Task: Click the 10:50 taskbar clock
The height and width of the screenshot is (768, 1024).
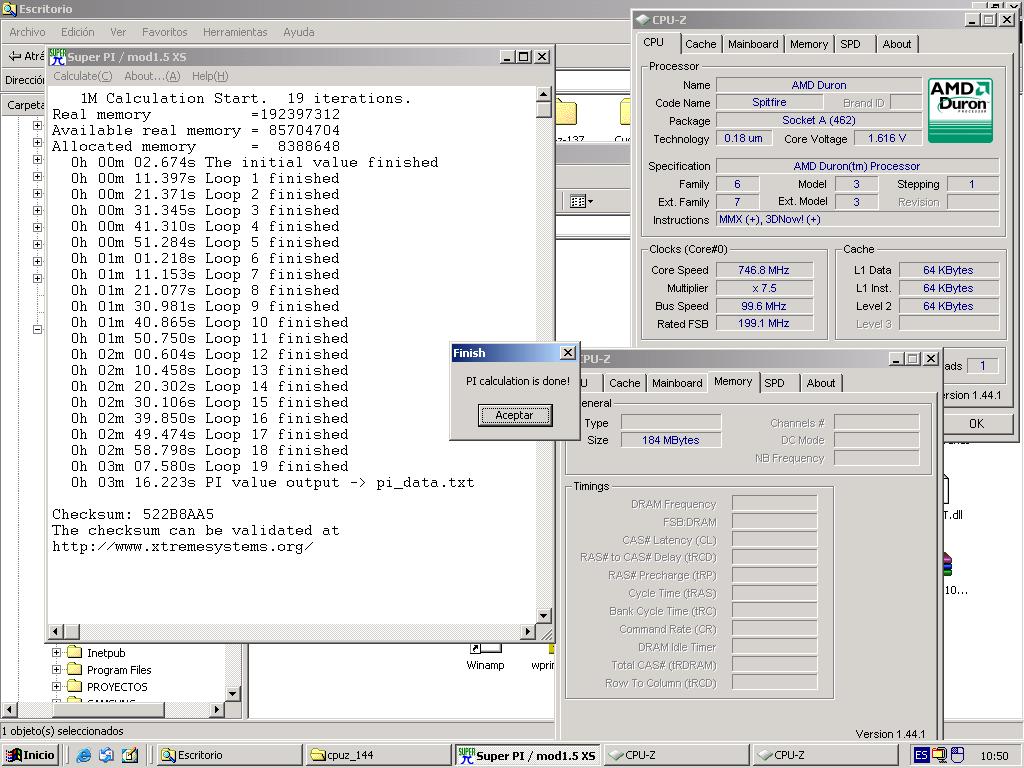Action: point(994,756)
